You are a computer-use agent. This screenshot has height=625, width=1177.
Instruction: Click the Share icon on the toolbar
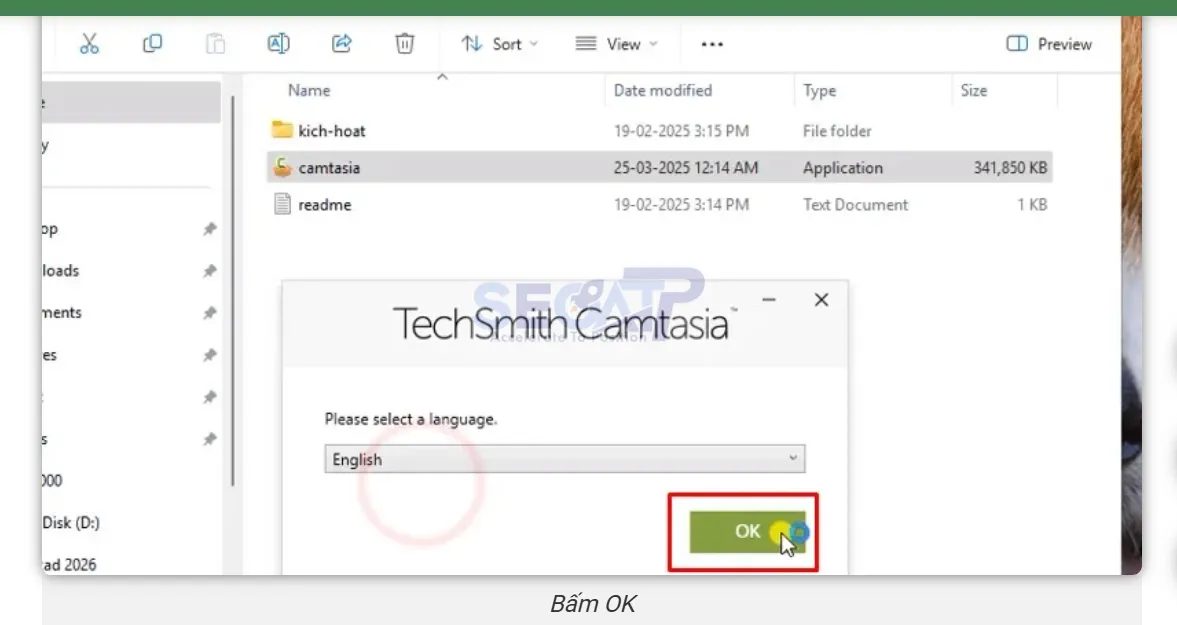[x=341, y=43]
